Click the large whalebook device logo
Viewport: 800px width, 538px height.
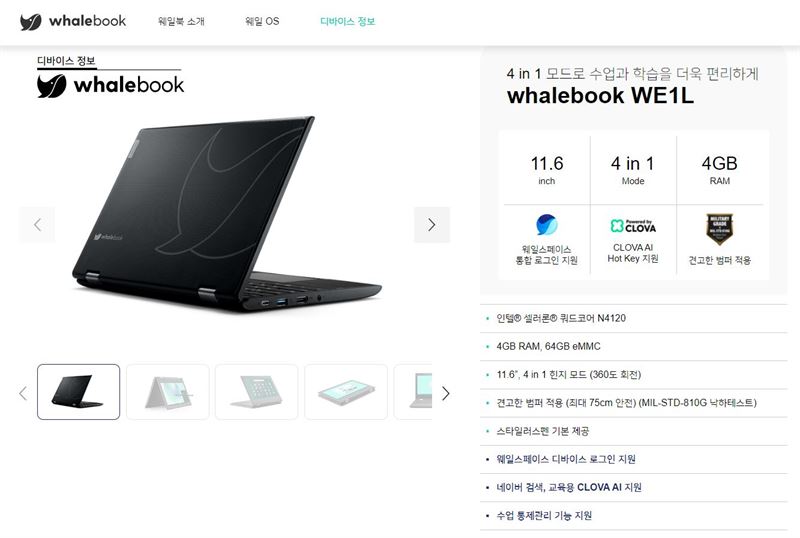(110, 85)
